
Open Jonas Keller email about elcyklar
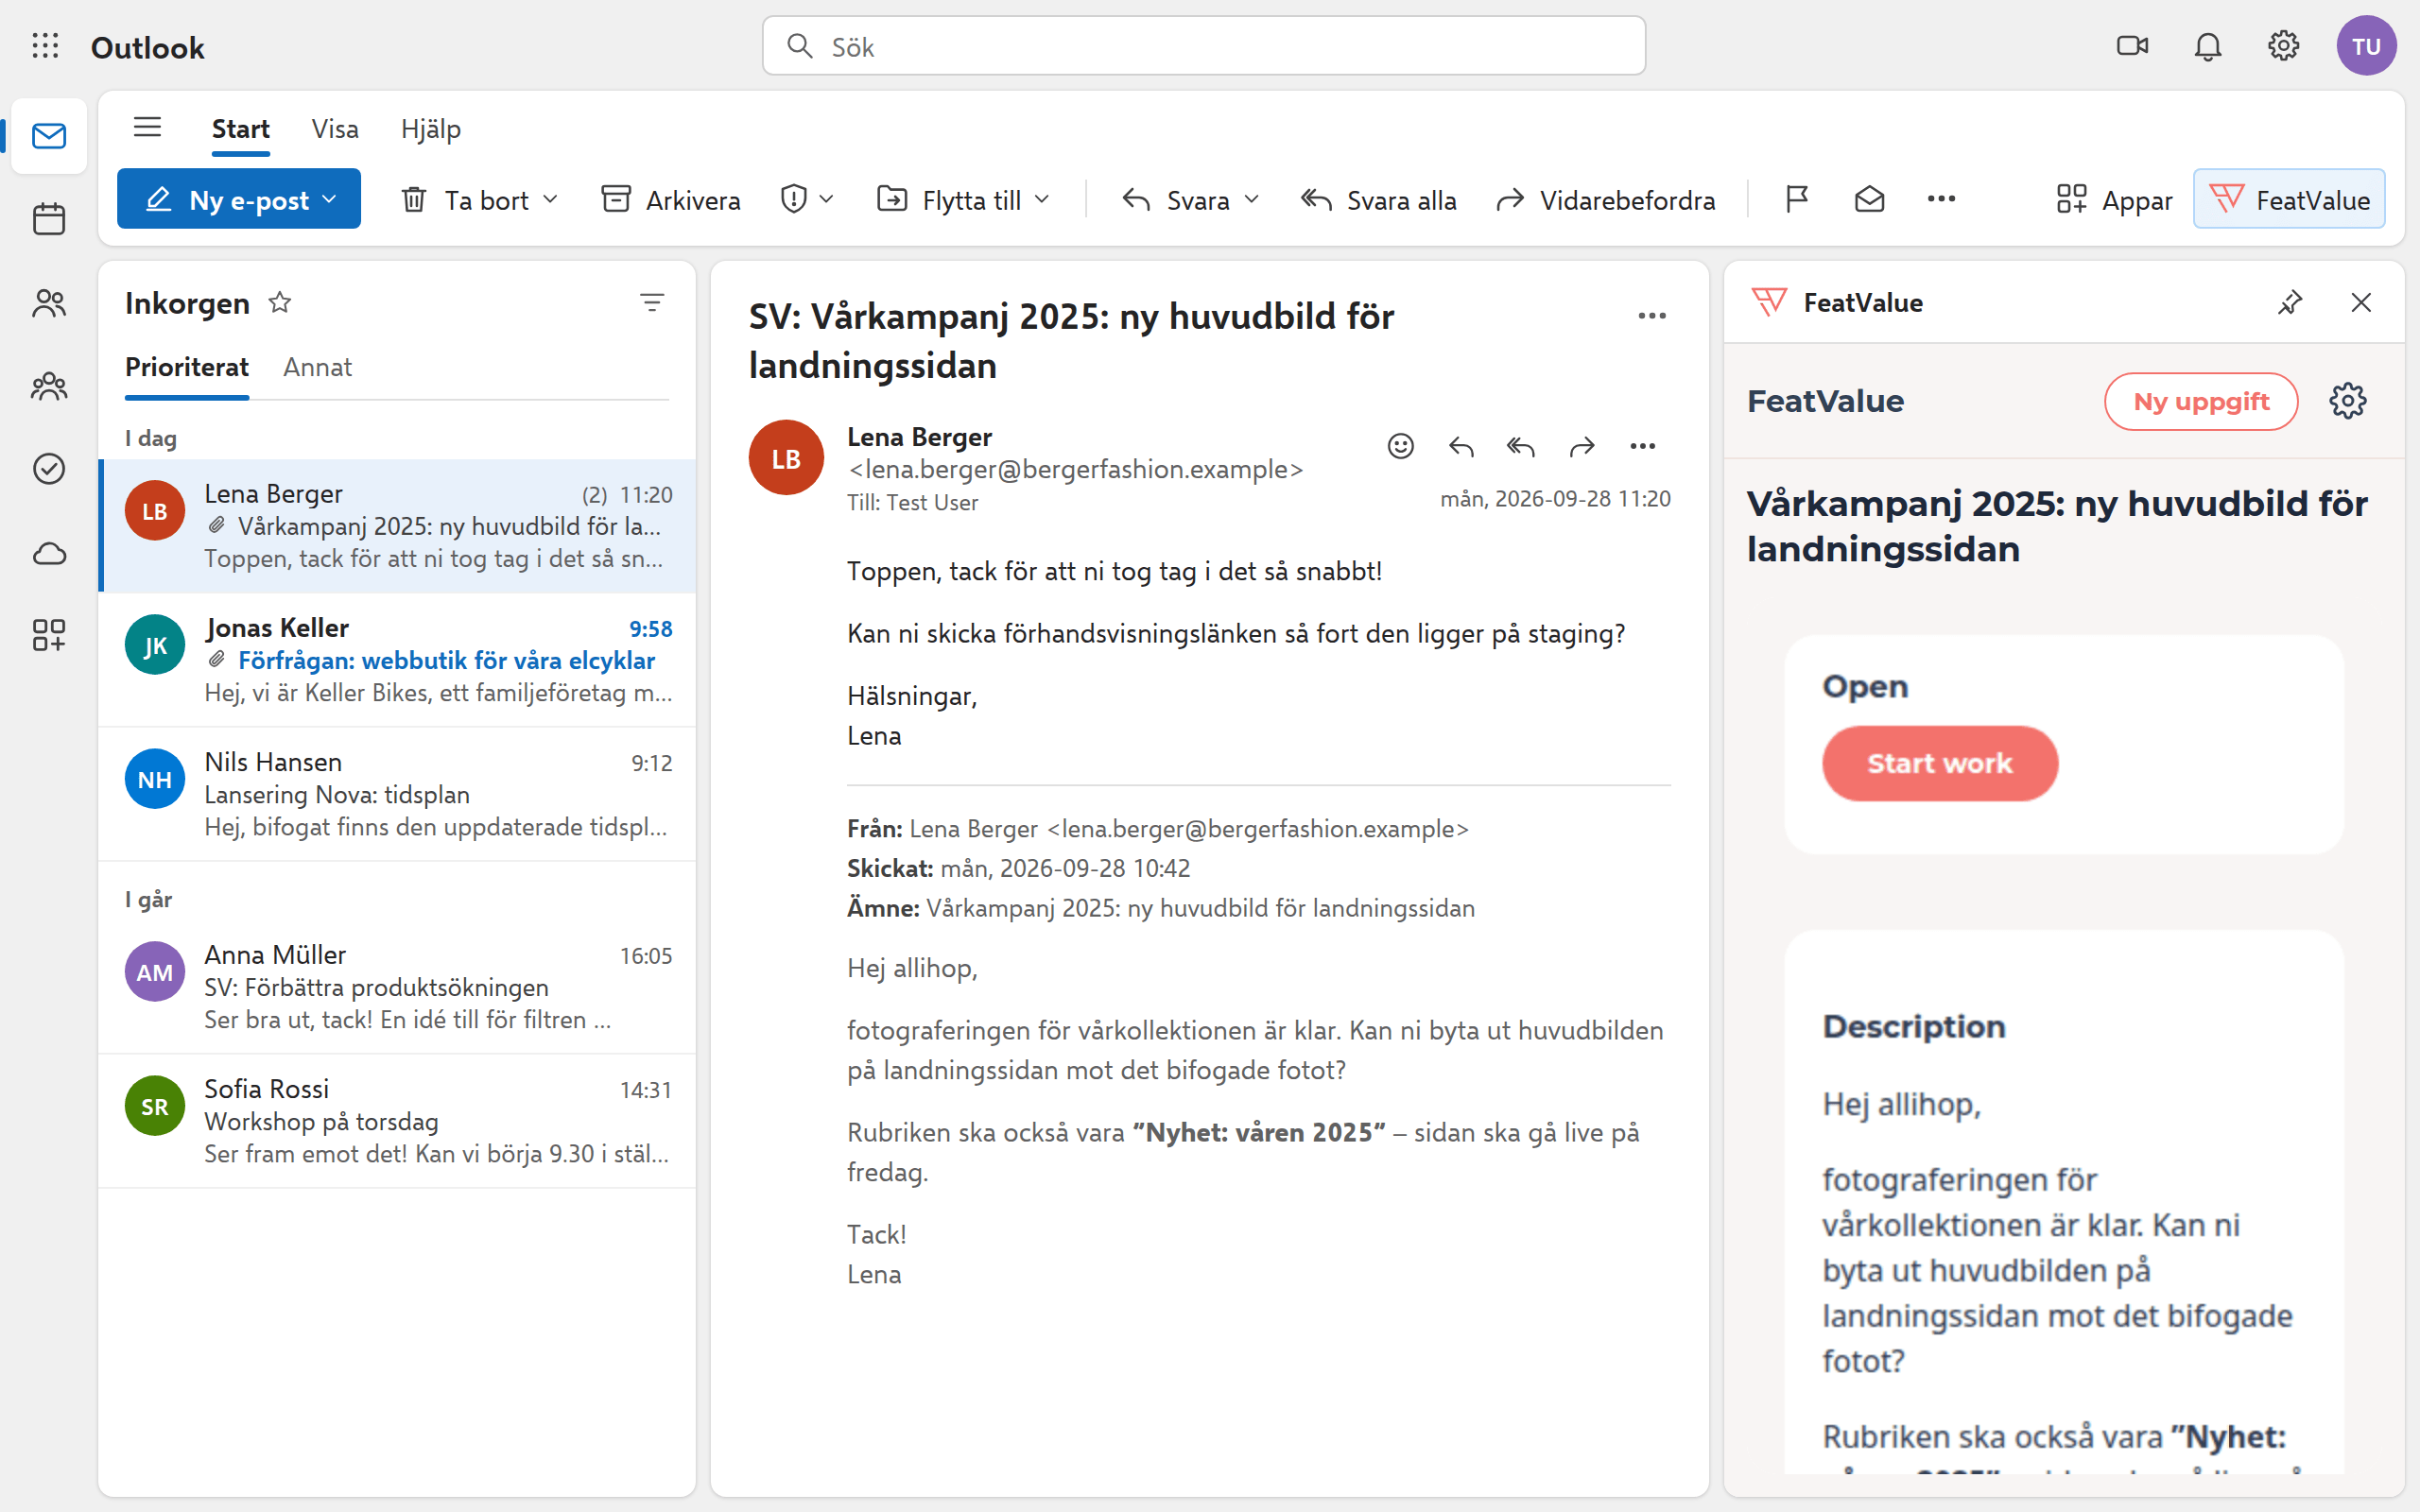[x=398, y=660]
